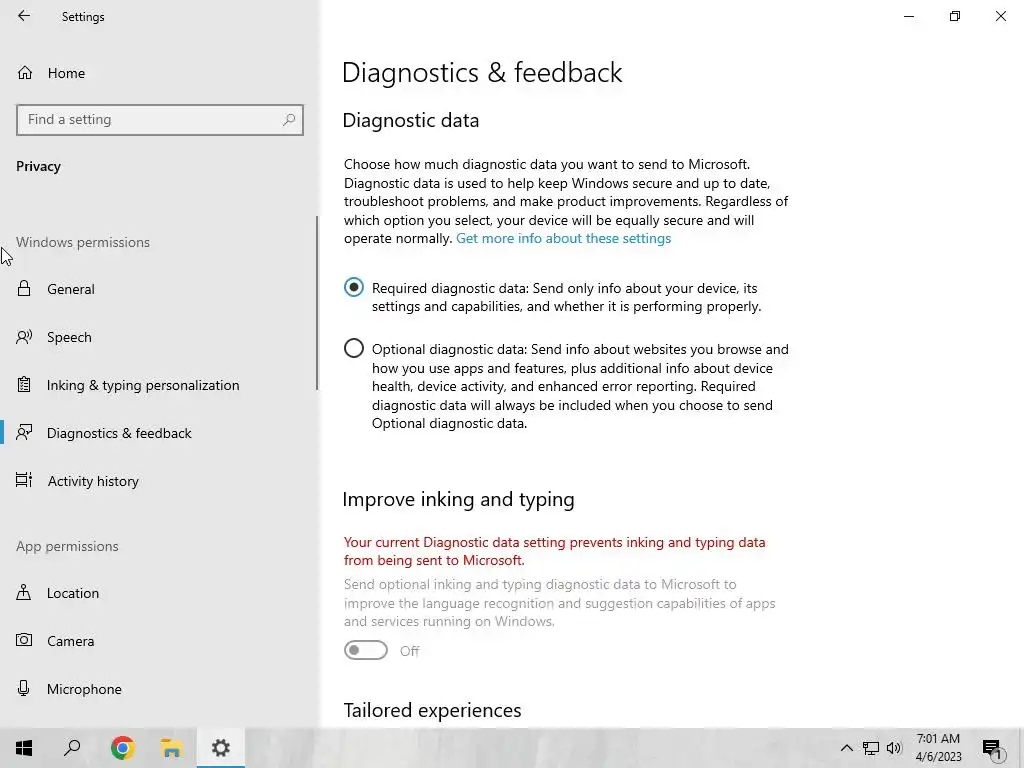Click Get more info about these settings
The image size is (1024, 768).
coord(564,238)
